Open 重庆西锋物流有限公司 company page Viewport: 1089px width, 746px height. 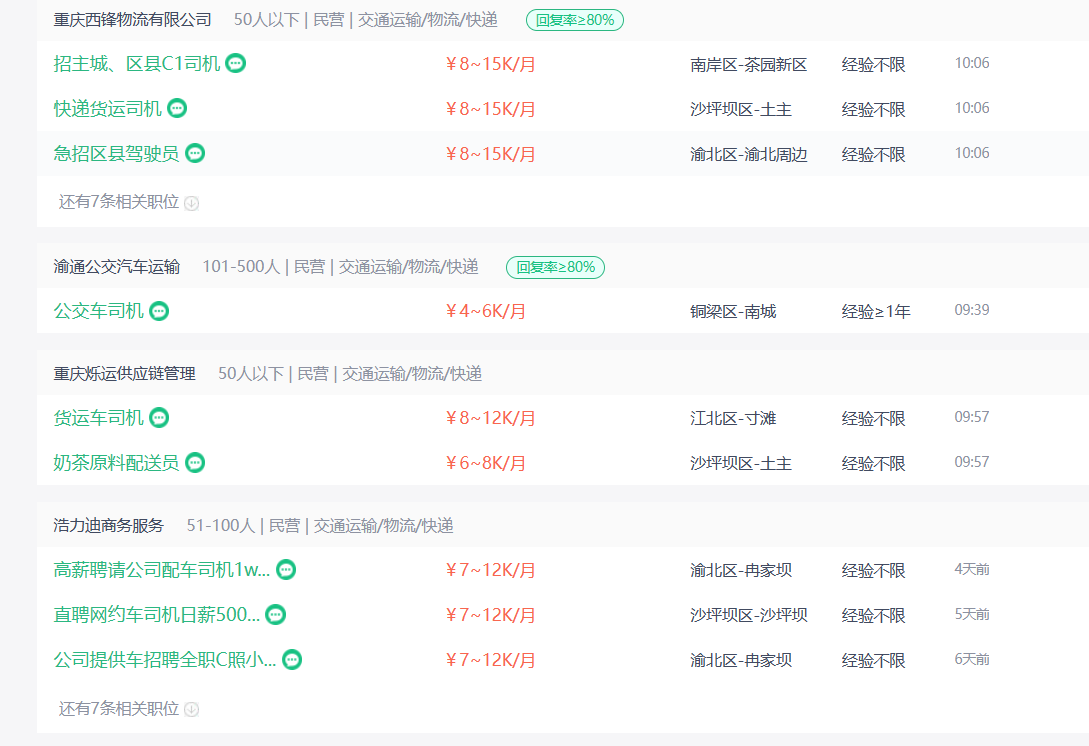point(133,19)
